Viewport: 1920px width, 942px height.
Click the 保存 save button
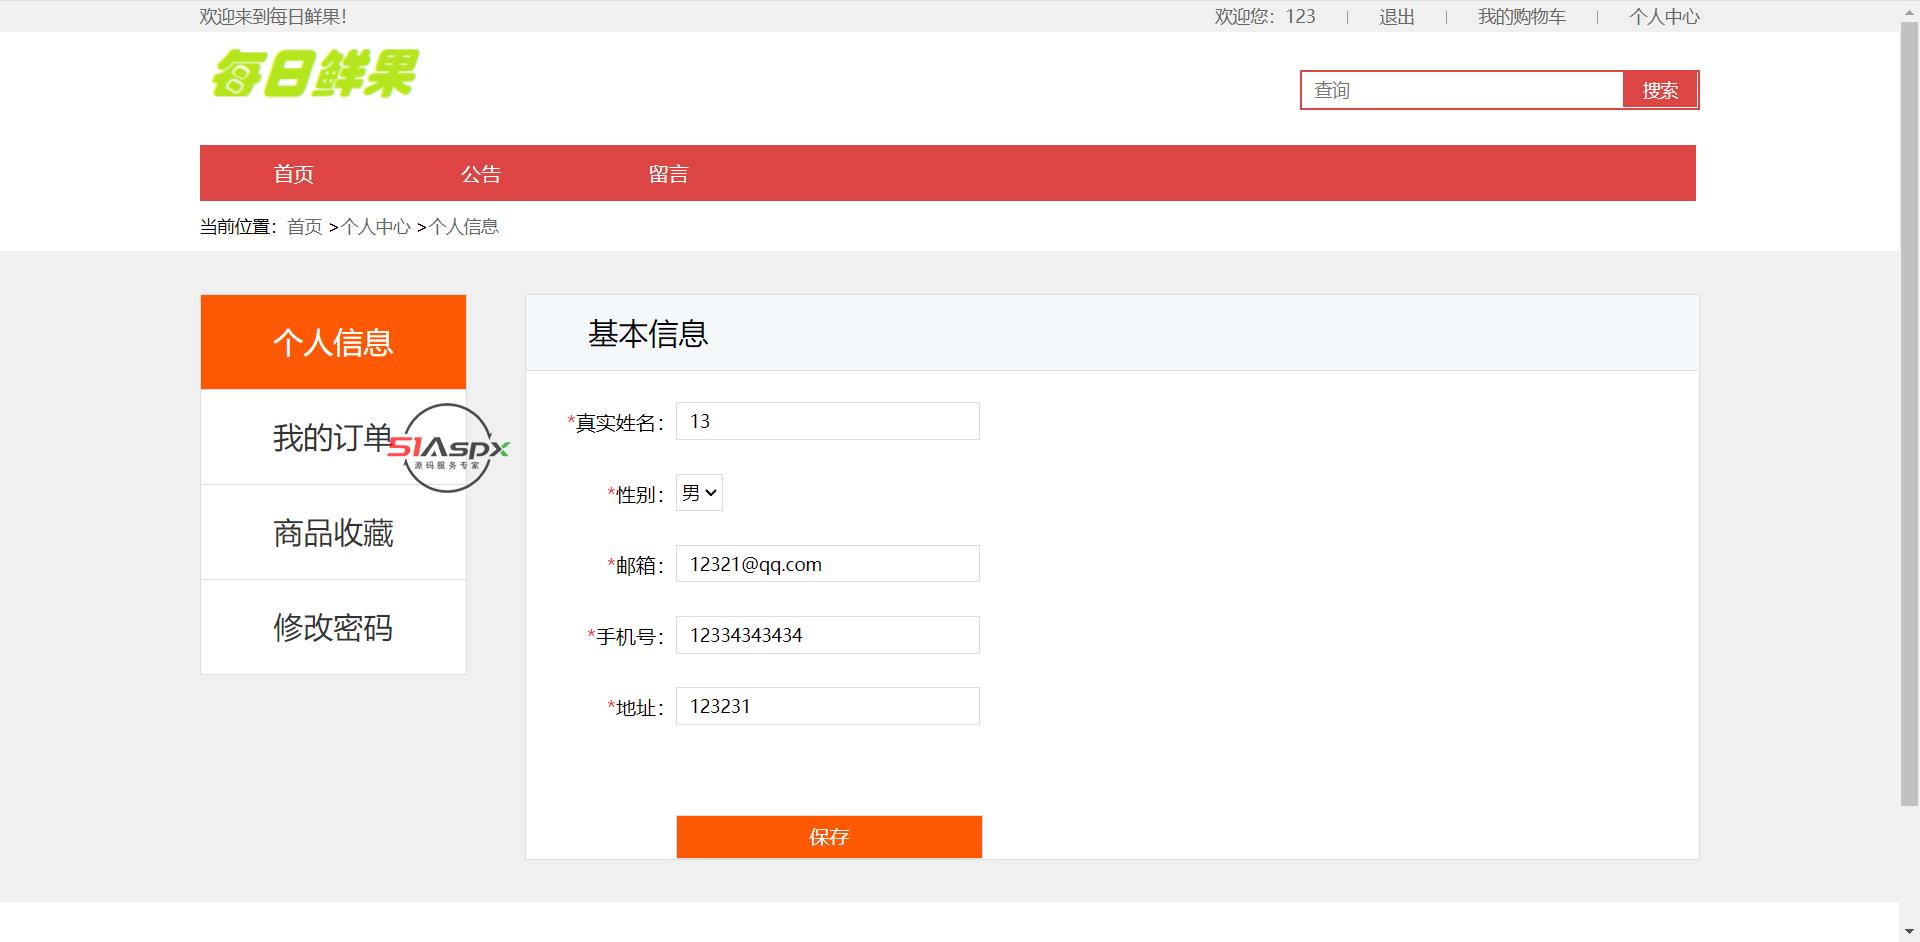829,837
